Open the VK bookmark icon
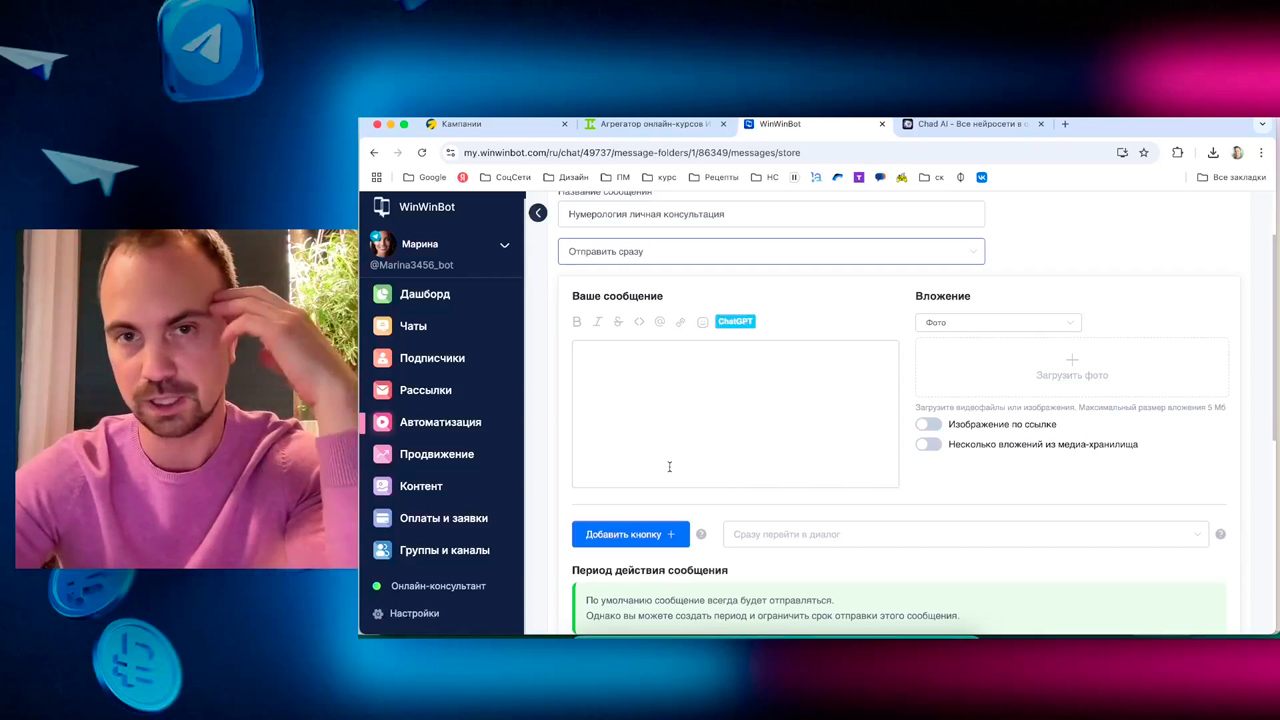1280x720 pixels. (x=982, y=177)
